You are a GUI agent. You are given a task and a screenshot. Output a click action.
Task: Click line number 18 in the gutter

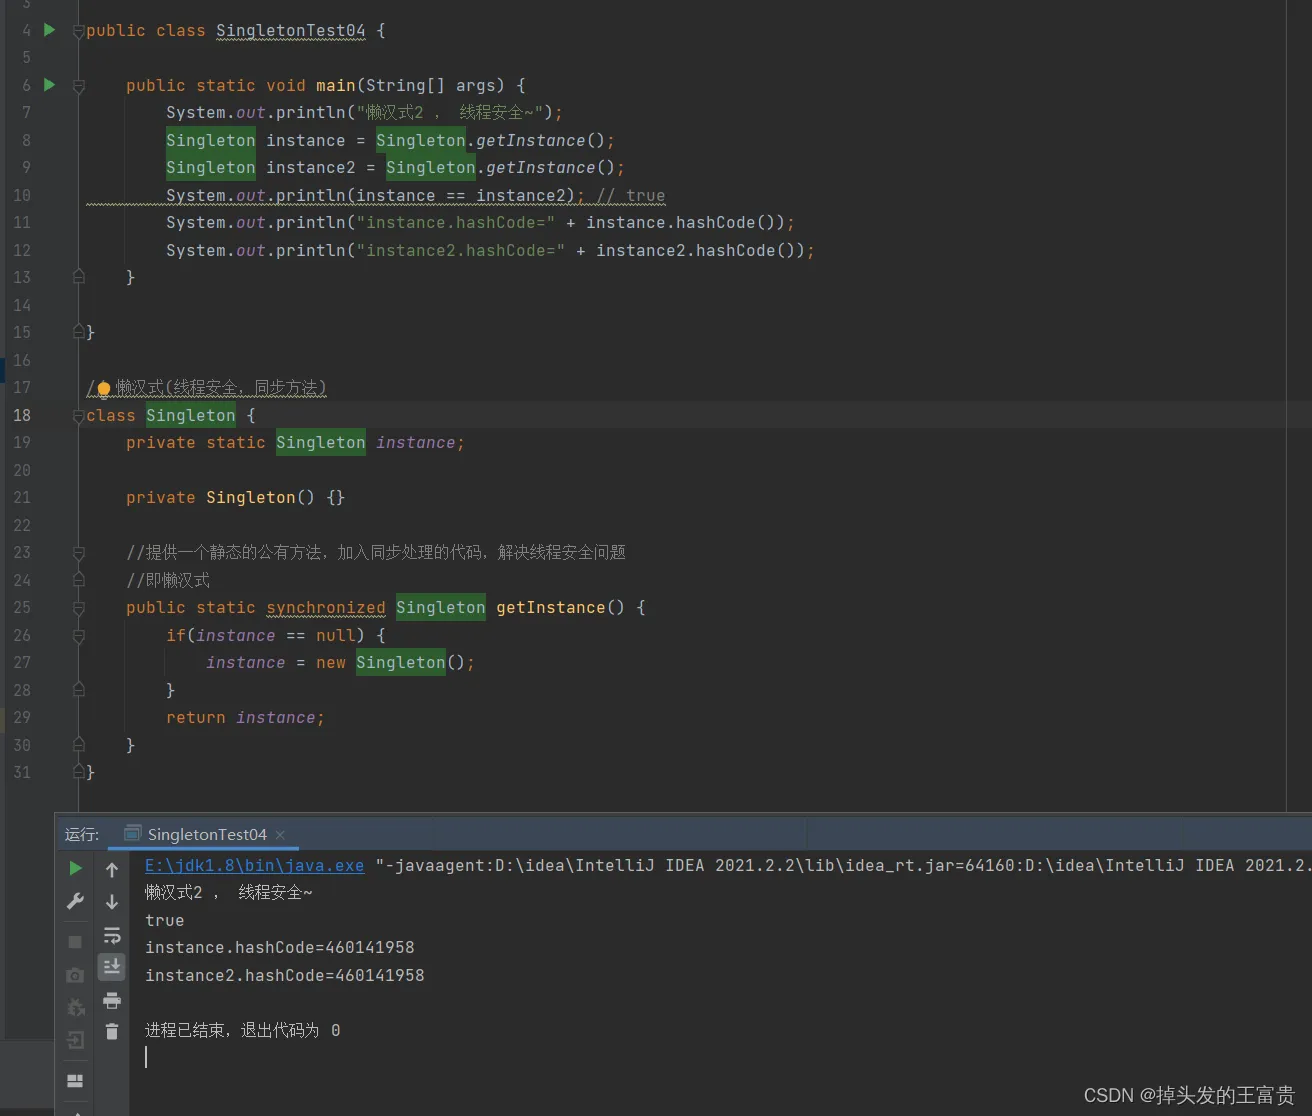[x=22, y=415]
